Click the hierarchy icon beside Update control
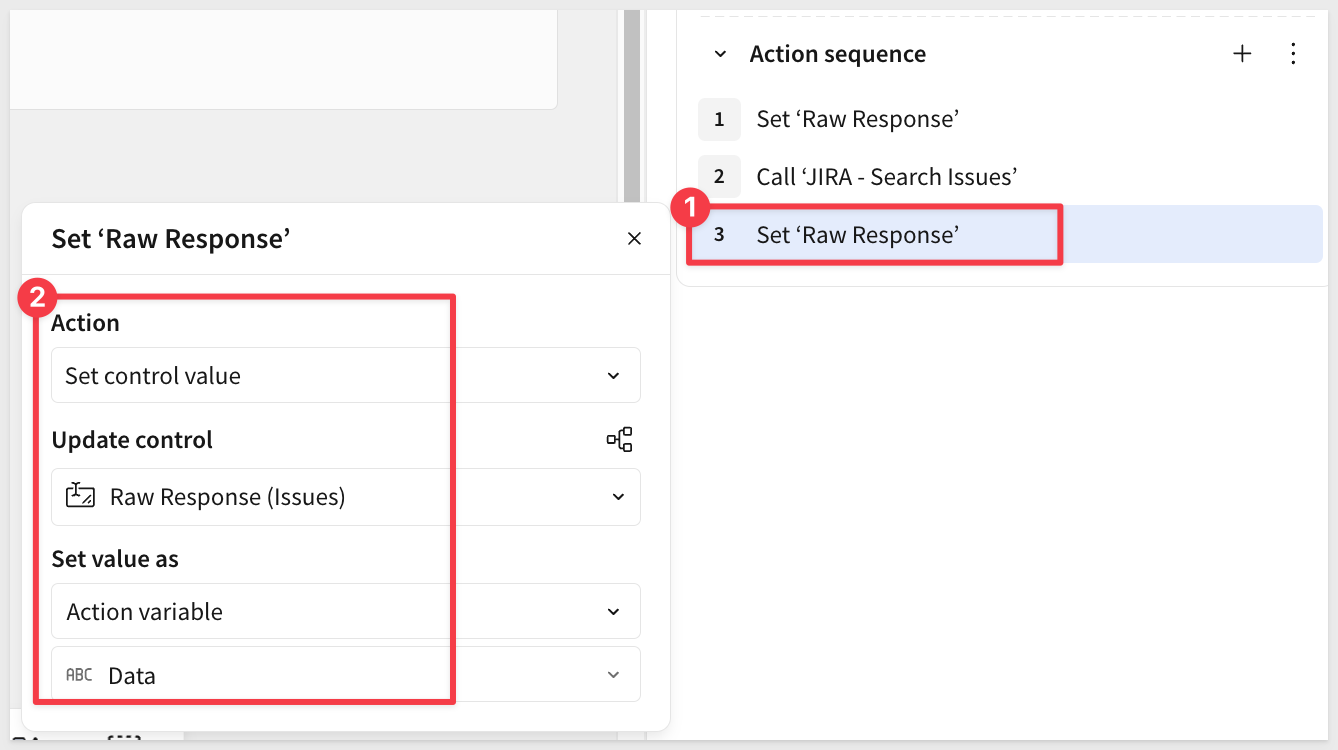Image resolution: width=1338 pixels, height=750 pixels. click(620, 440)
